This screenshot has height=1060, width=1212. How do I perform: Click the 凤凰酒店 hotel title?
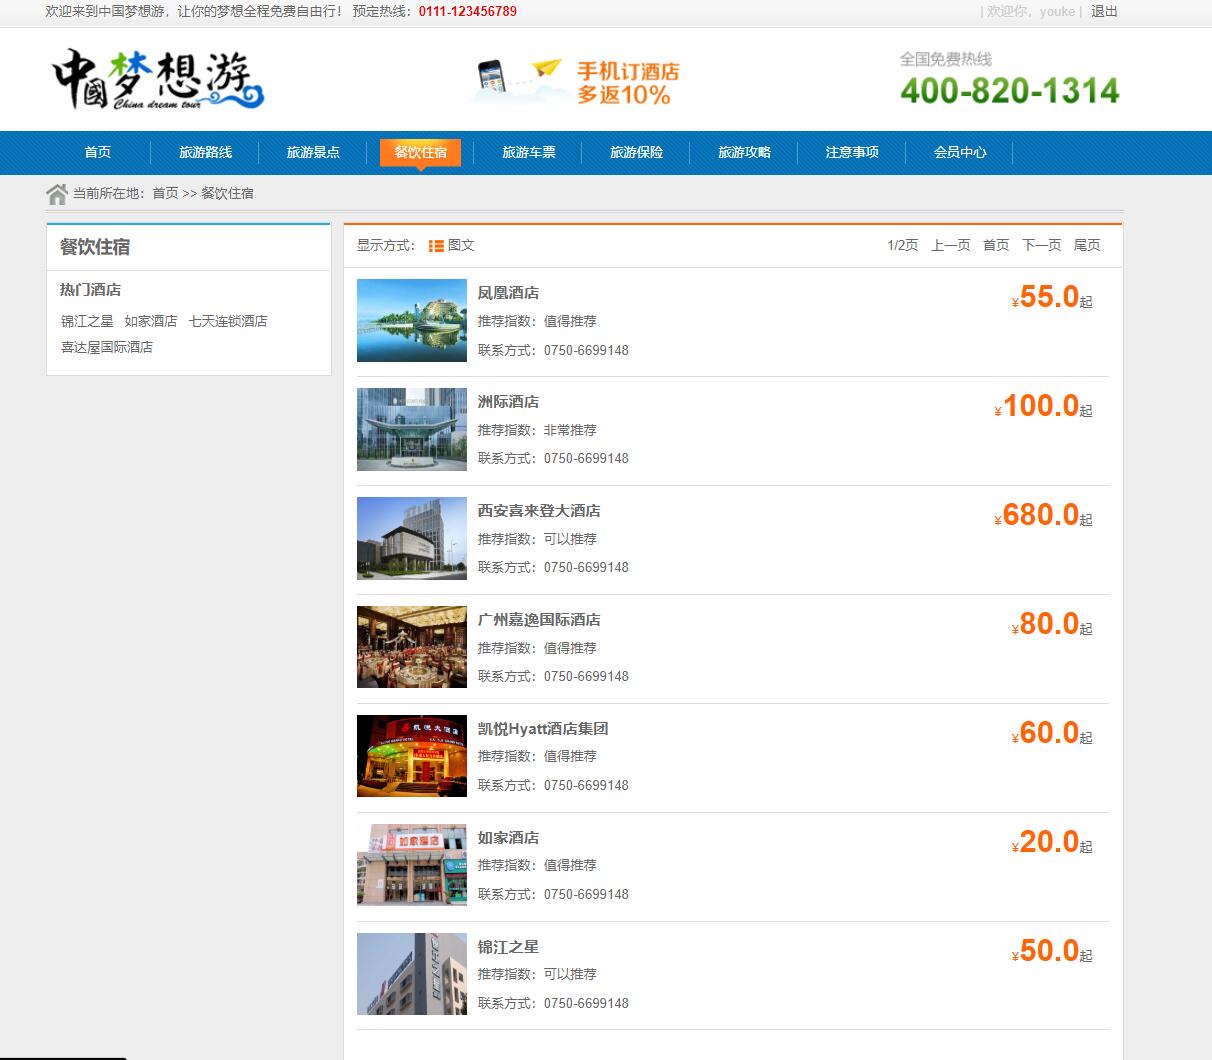click(x=508, y=293)
